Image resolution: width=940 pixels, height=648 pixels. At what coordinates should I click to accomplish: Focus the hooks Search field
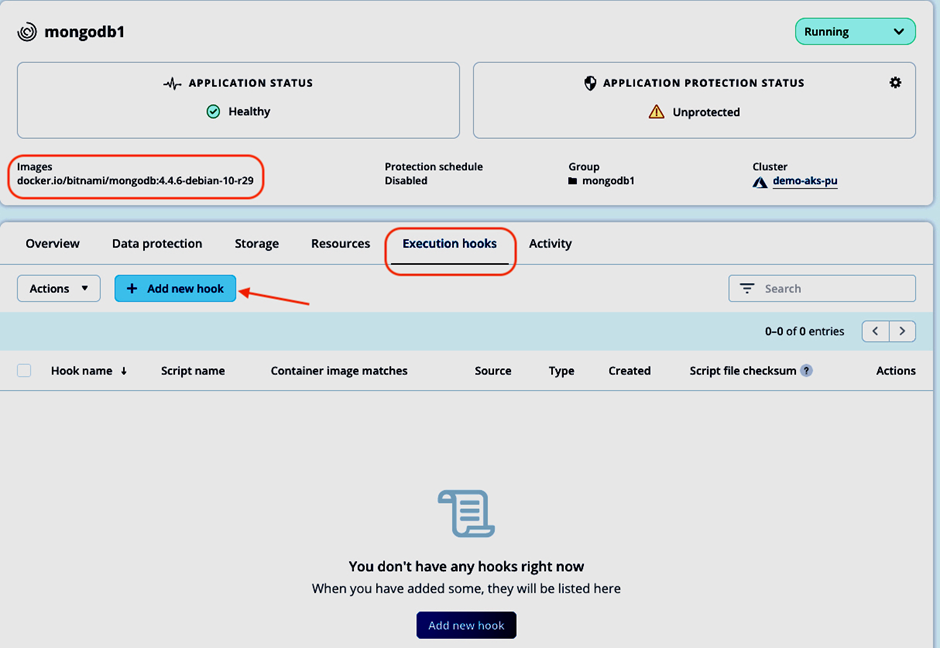(822, 288)
